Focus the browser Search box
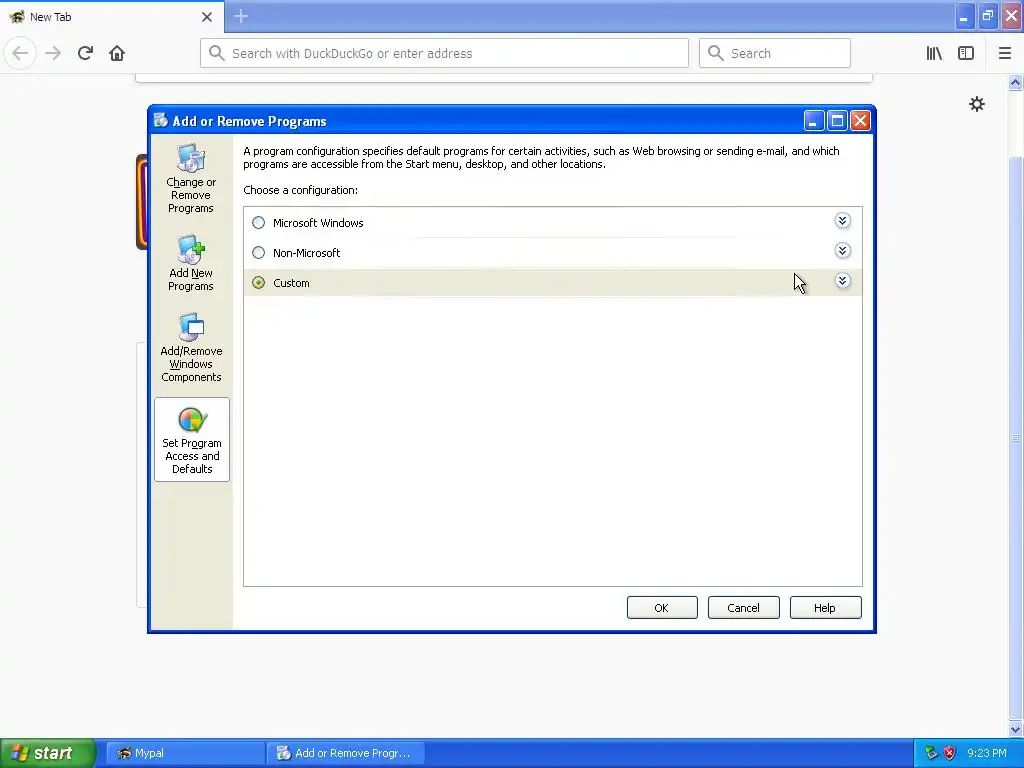This screenshot has height=768, width=1024. click(x=775, y=53)
